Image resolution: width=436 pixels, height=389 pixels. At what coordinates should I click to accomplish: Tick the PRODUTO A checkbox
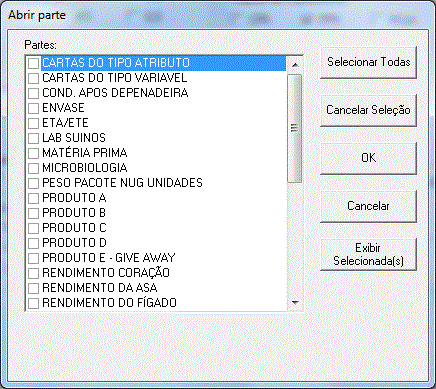point(33,198)
